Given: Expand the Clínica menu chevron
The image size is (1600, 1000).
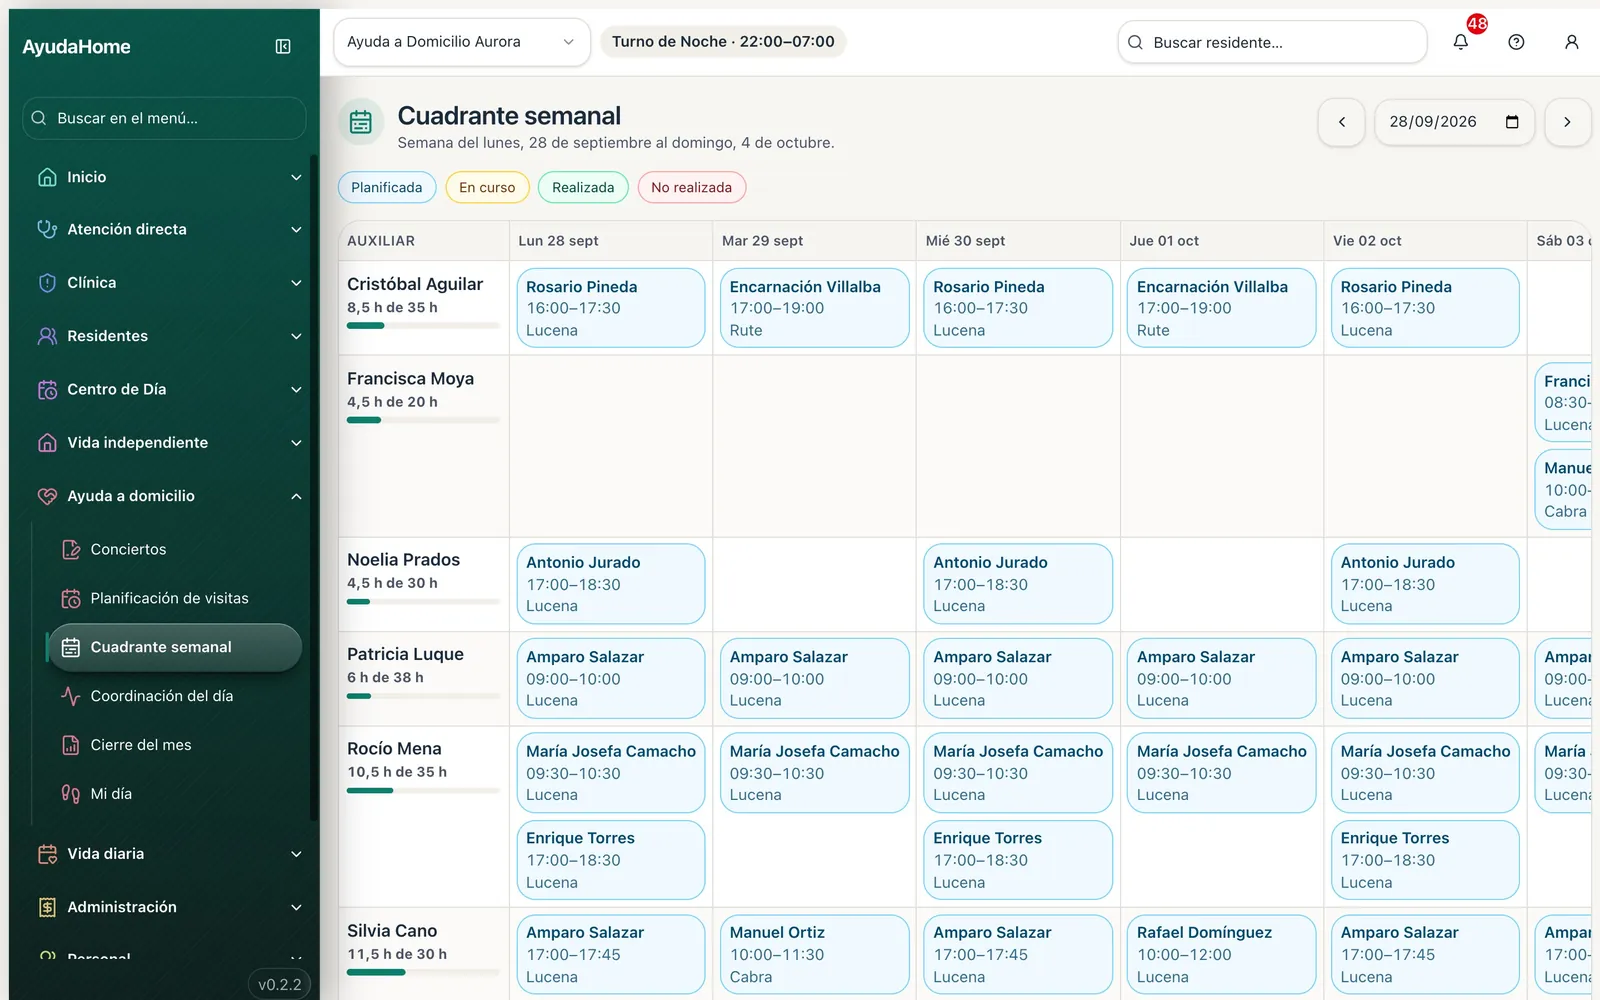Looking at the screenshot, I should 296,283.
